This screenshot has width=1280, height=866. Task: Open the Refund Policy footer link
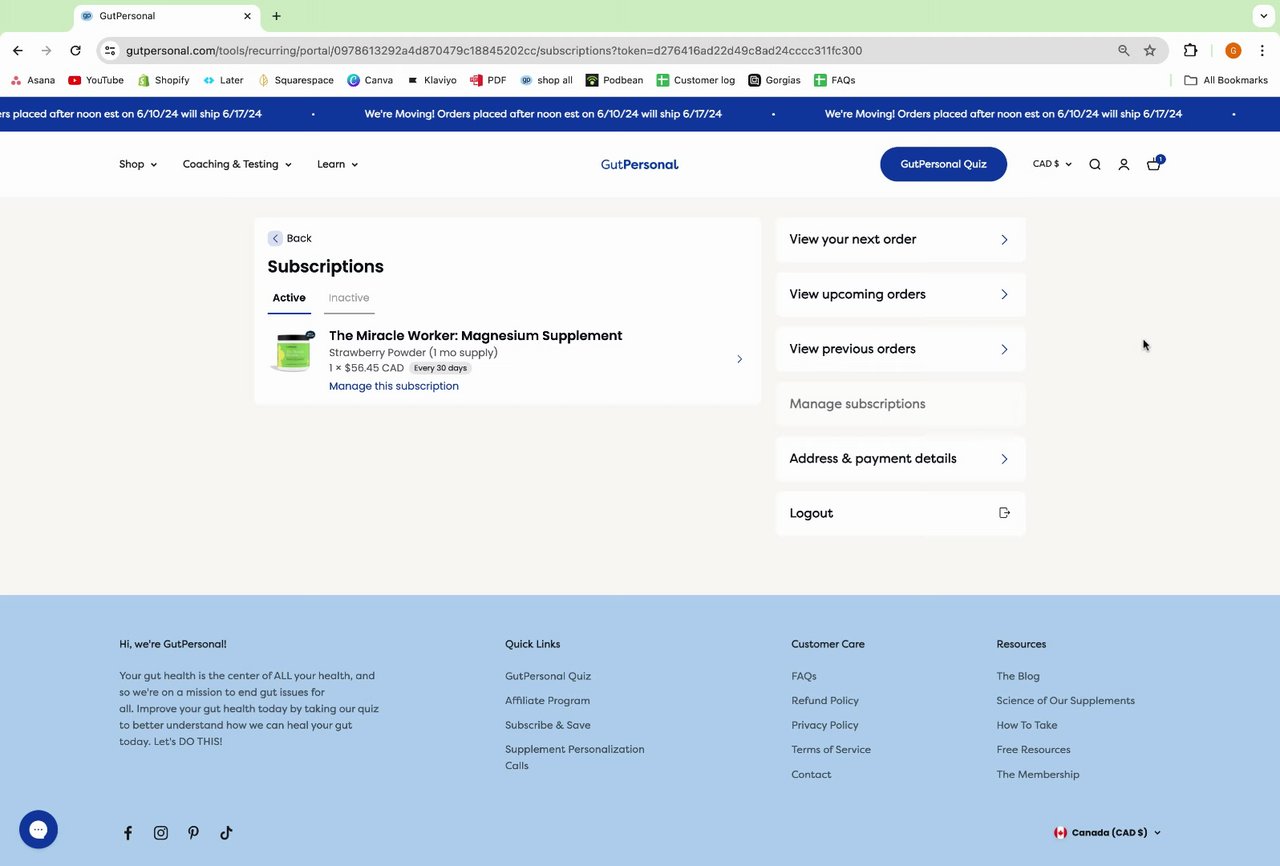point(825,701)
